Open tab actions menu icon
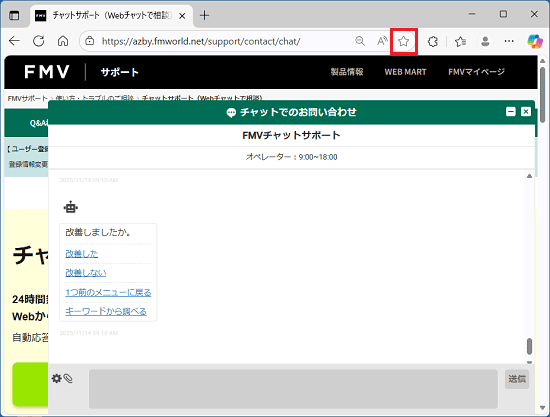Image resolution: width=550 pixels, height=417 pixels. (x=14, y=15)
